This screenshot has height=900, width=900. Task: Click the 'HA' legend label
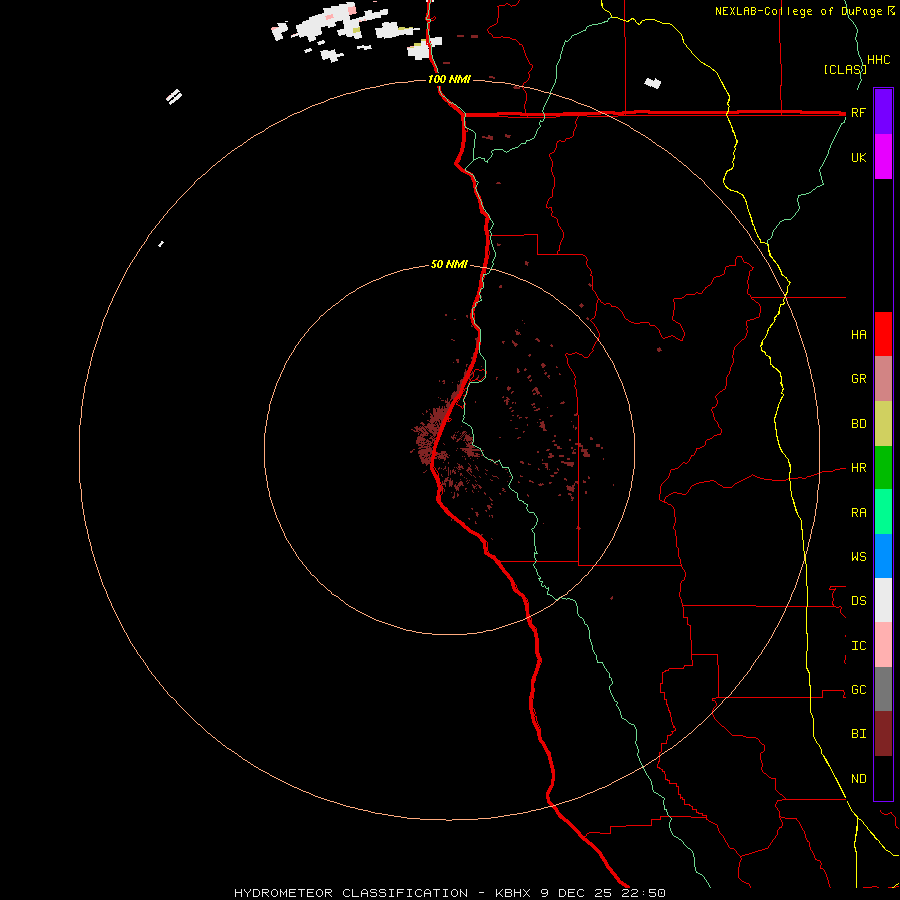859,334
